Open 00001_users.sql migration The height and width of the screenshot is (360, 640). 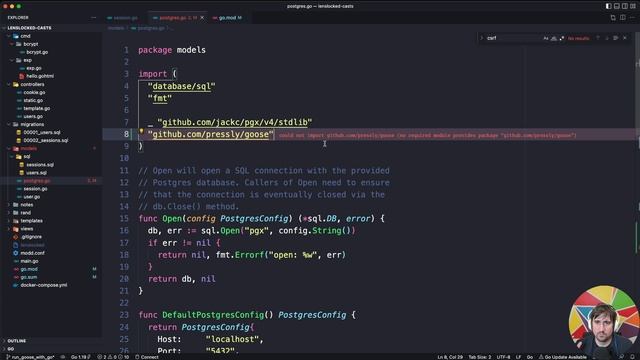(x=42, y=132)
